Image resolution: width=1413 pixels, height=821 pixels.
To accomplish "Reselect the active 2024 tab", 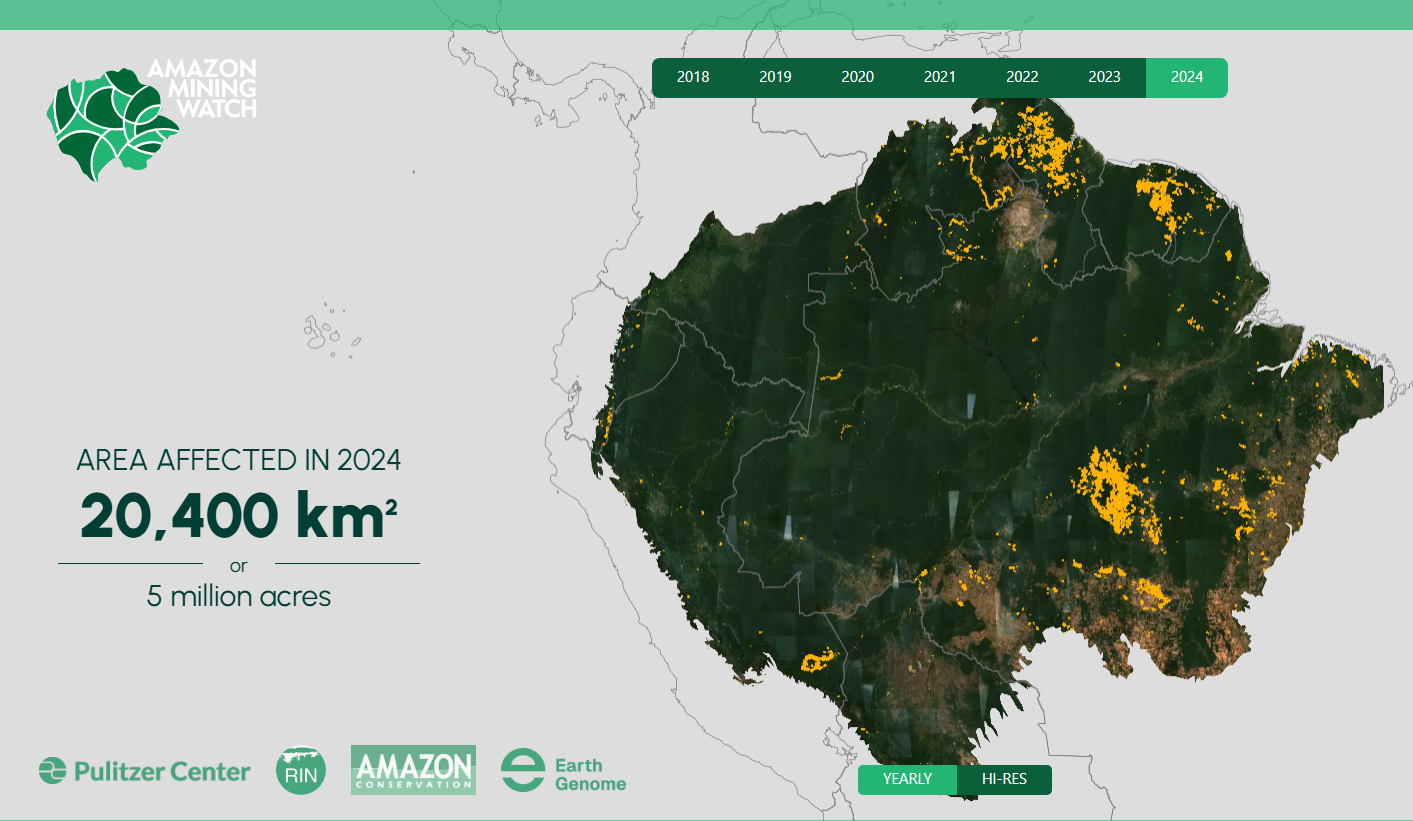I will [x=1186, y=77].
